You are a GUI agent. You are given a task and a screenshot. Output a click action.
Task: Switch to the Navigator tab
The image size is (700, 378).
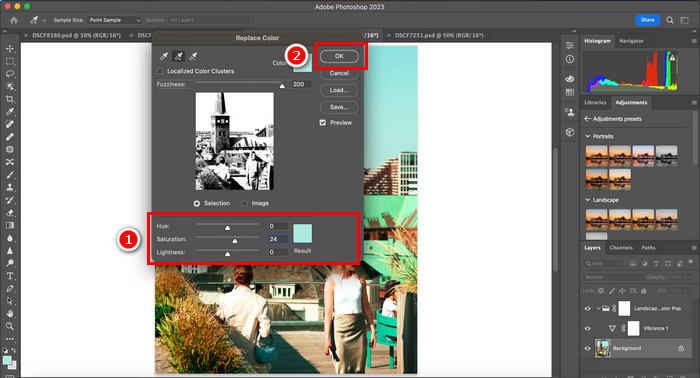pos(631,41)
